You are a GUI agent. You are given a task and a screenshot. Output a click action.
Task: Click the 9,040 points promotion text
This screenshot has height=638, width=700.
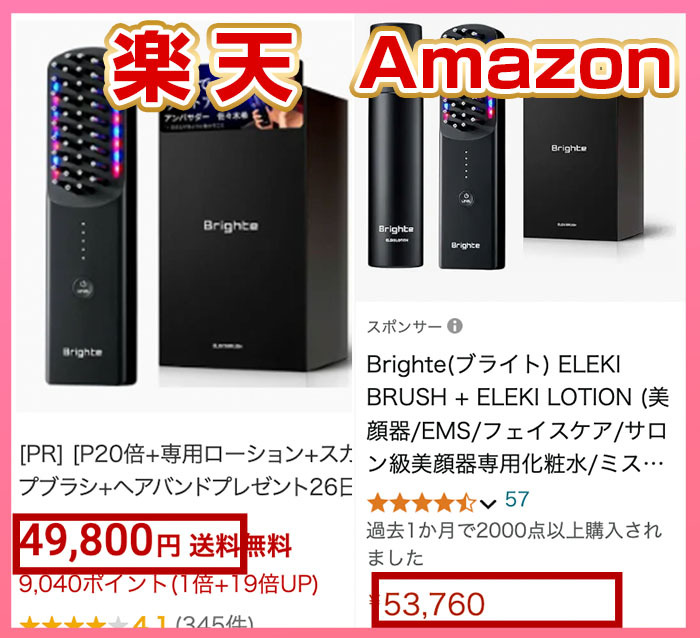tap(168, 584)
